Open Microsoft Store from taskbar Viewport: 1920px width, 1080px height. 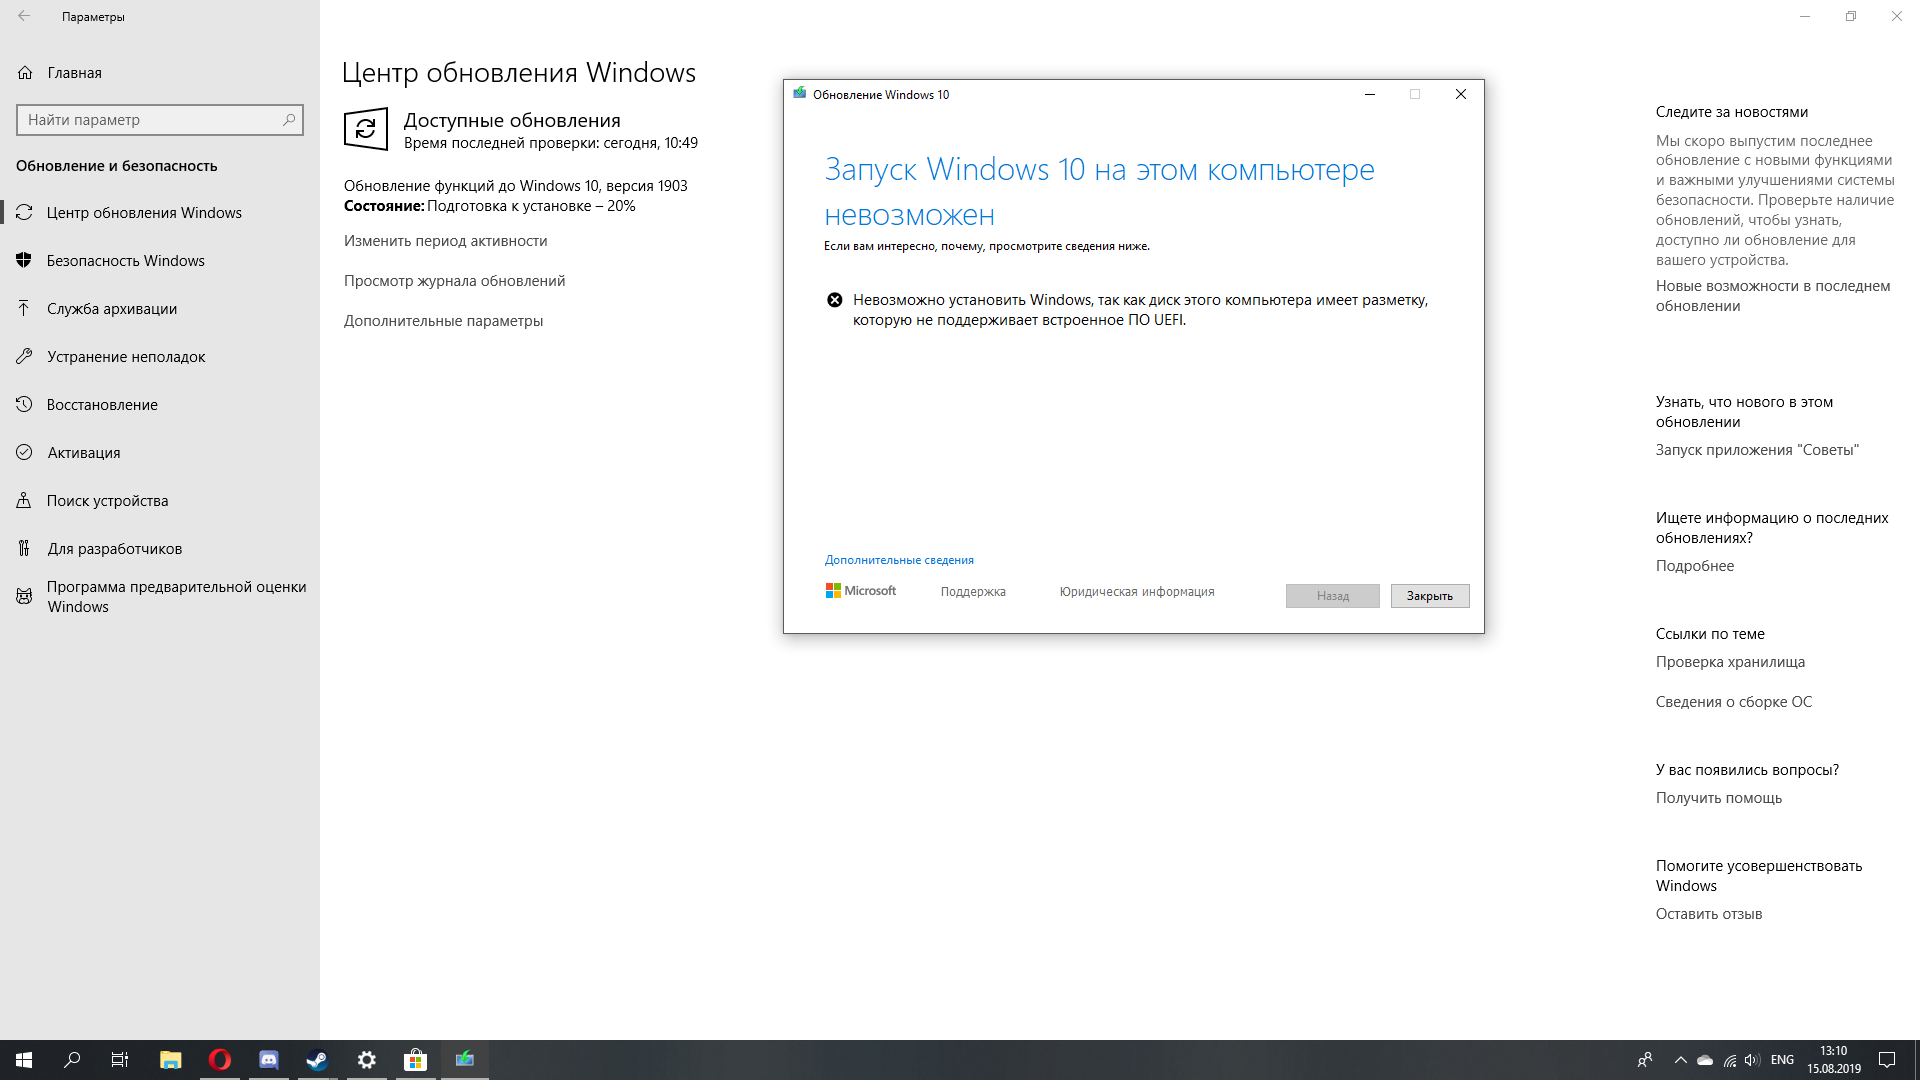416,1060
